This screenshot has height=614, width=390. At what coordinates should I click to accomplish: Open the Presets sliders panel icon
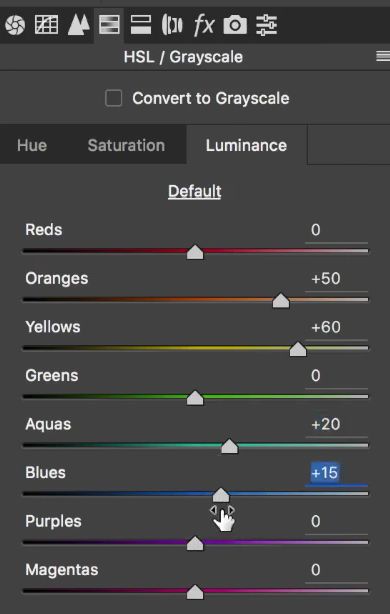(267, 25)
